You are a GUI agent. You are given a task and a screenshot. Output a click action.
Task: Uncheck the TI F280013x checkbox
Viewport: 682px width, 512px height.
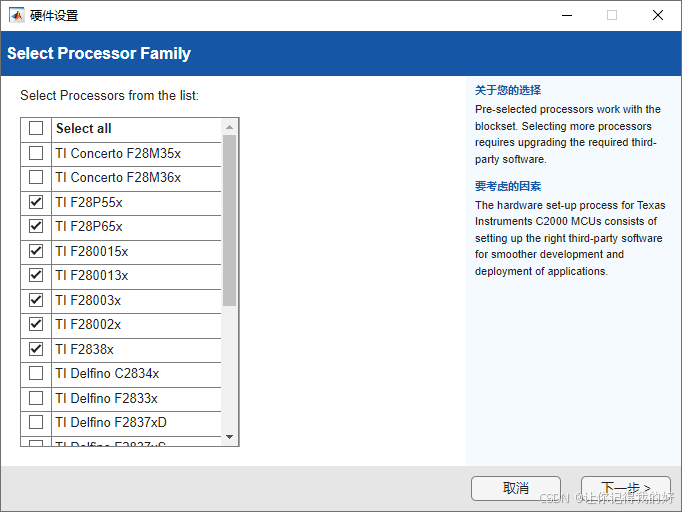pyautogui.click(x=36, y=275)
